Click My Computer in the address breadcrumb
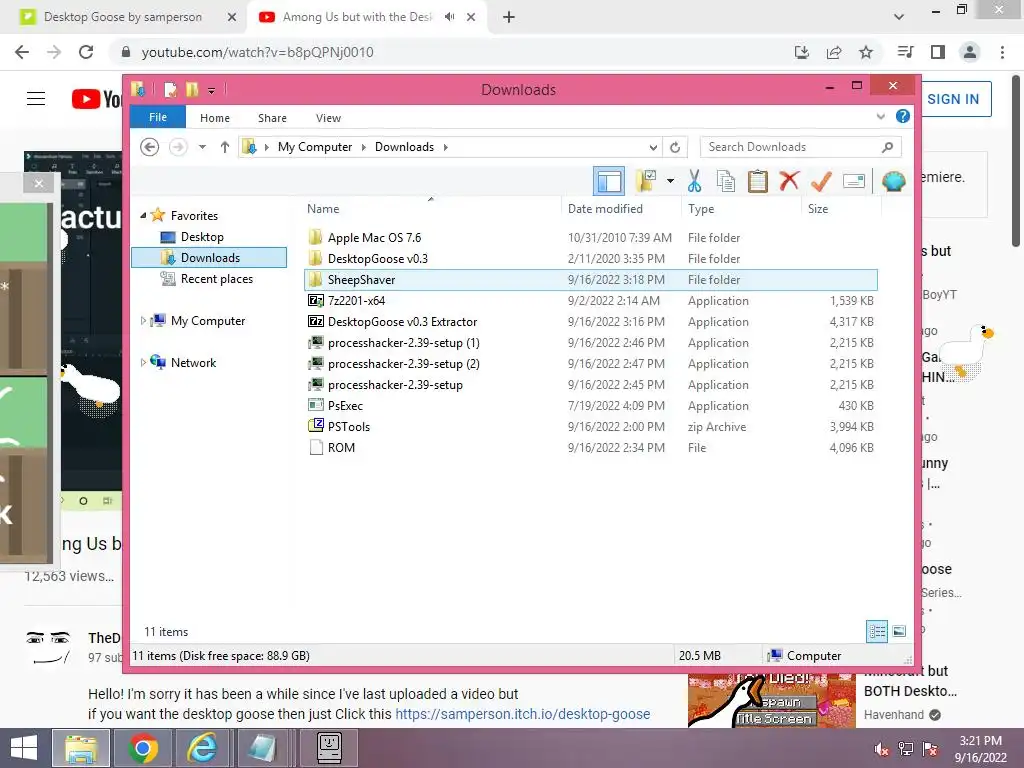Viewport: 1024px width, 768px height. (x=315, y=147)
